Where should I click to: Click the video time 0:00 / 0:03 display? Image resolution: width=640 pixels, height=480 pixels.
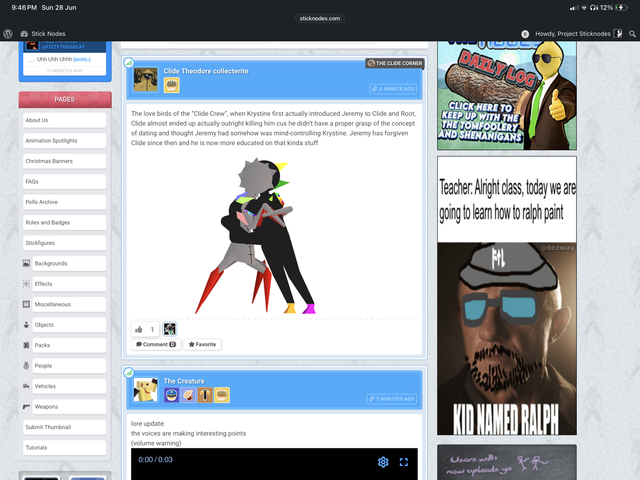tap(155, 460)
